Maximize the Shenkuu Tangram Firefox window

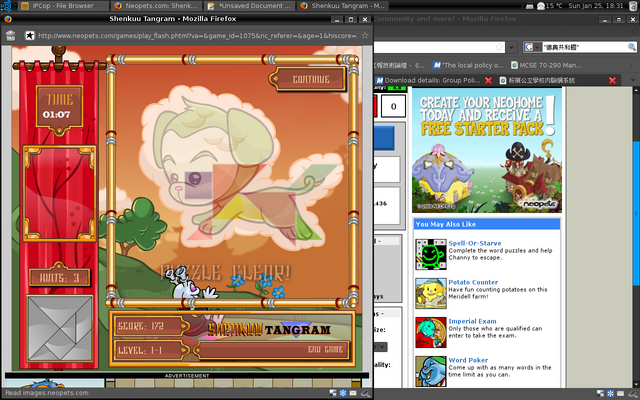(351, 19)
